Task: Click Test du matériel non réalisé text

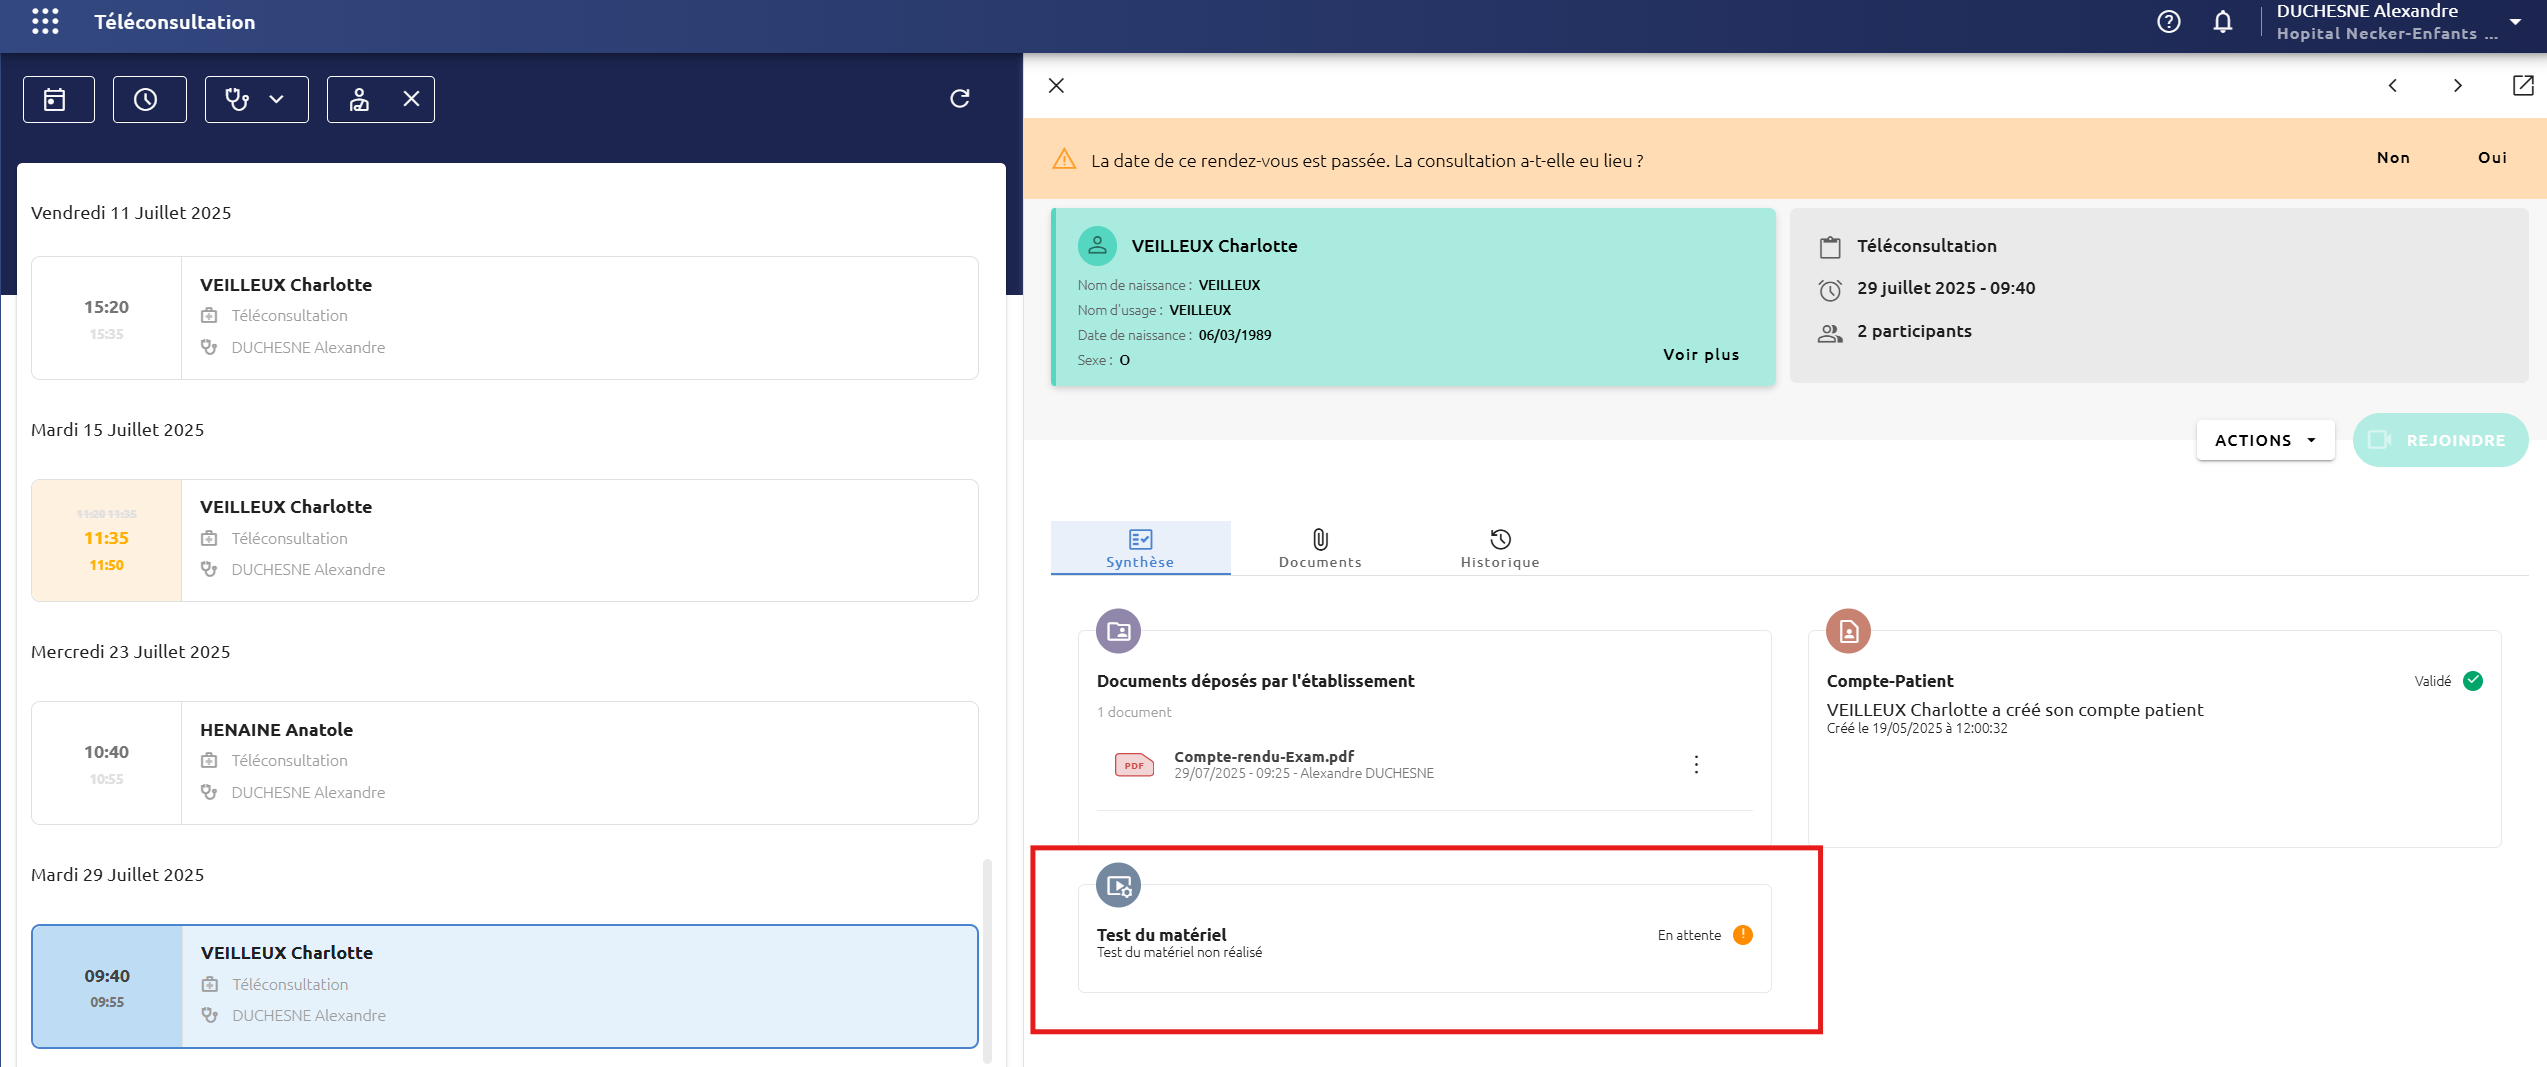Action: (x=1179, y=952)
